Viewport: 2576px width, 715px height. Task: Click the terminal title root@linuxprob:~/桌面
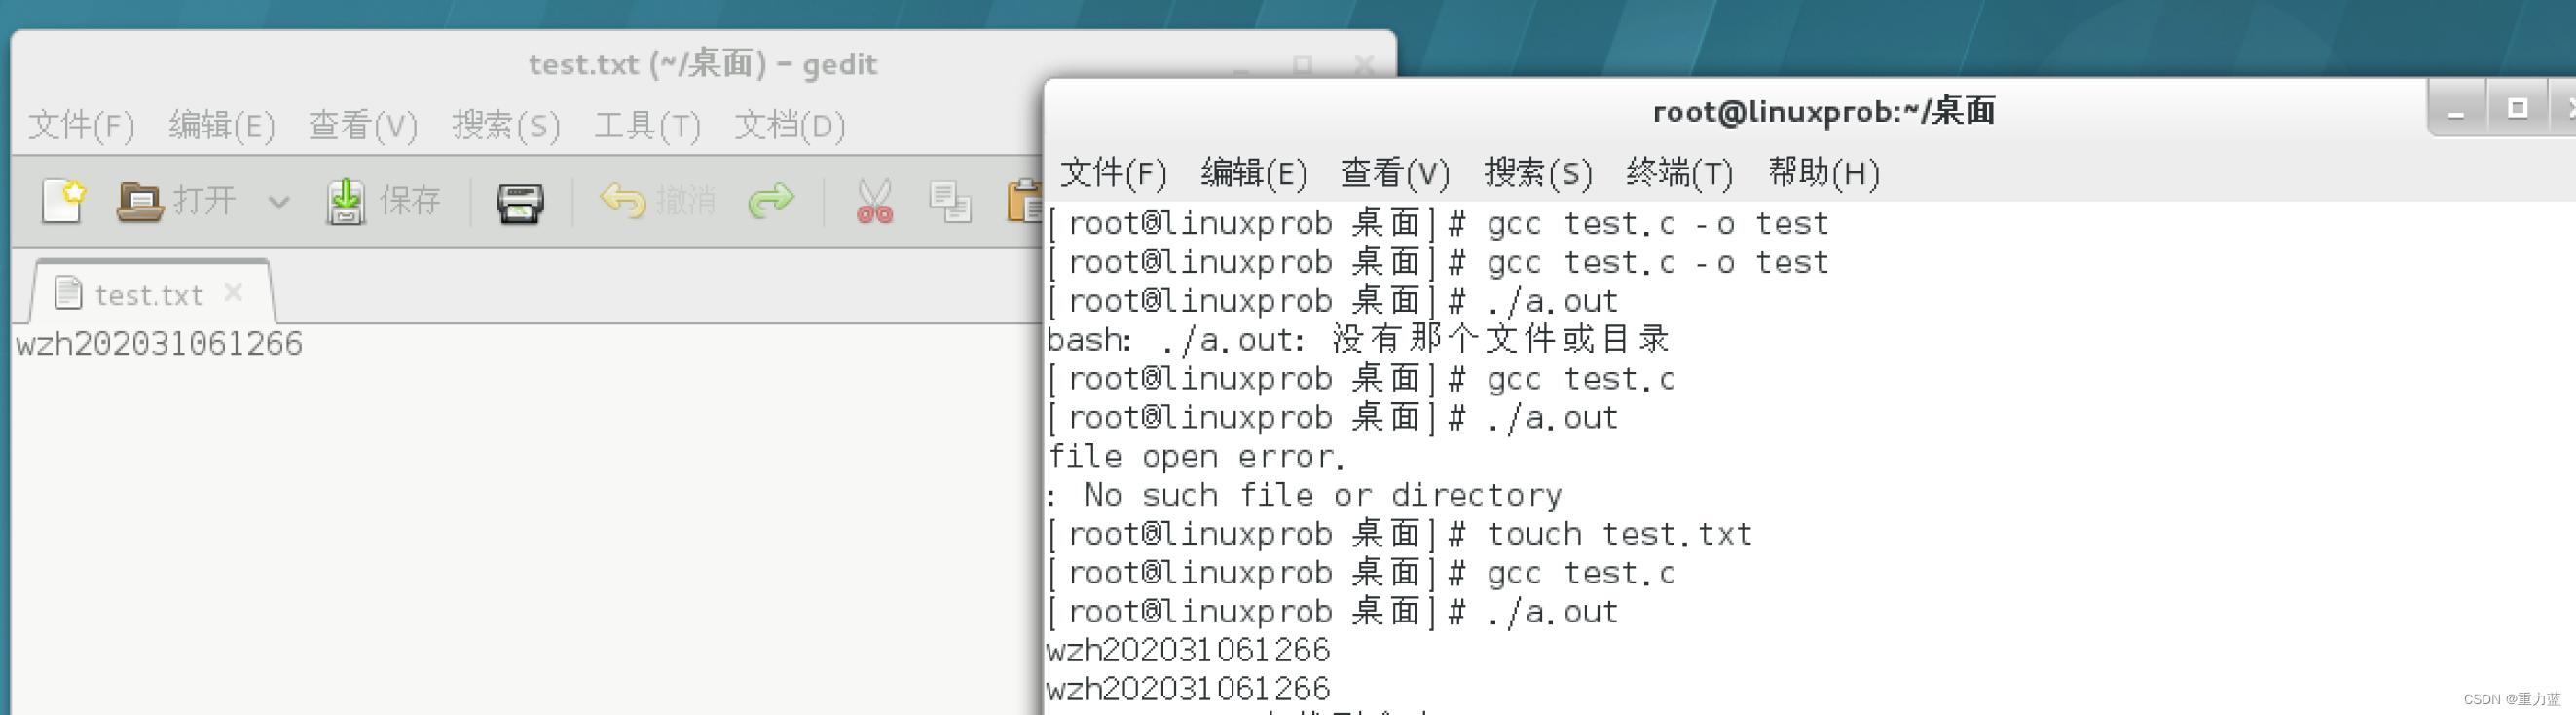(x=1823, y=111)
